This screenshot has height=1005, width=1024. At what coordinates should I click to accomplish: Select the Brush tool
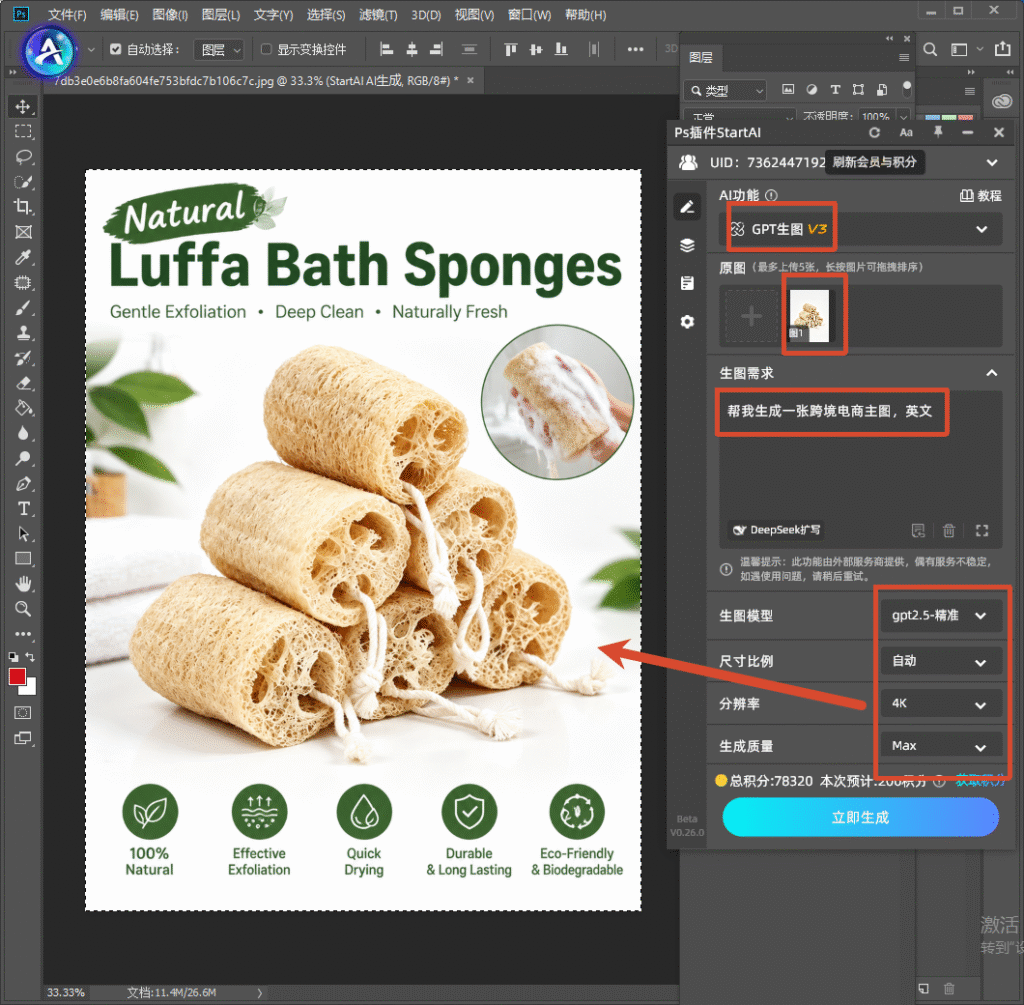(x=23, y=308)
